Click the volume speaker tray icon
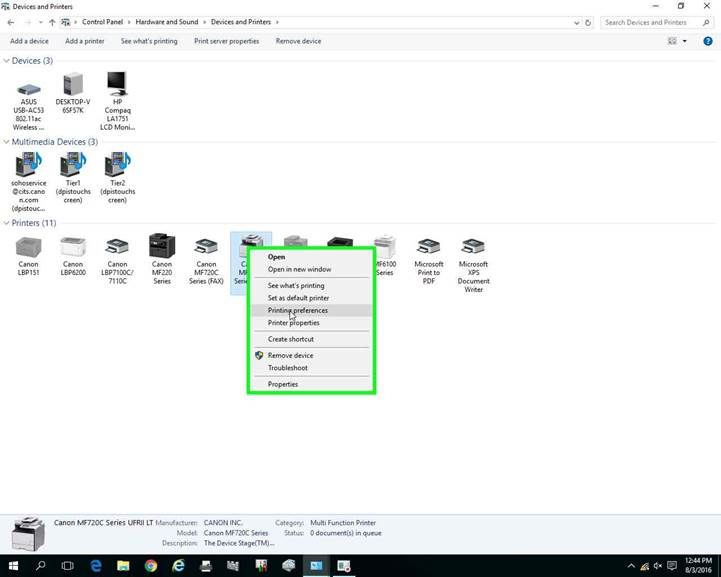The image size is (721, 577). [658, 566]
